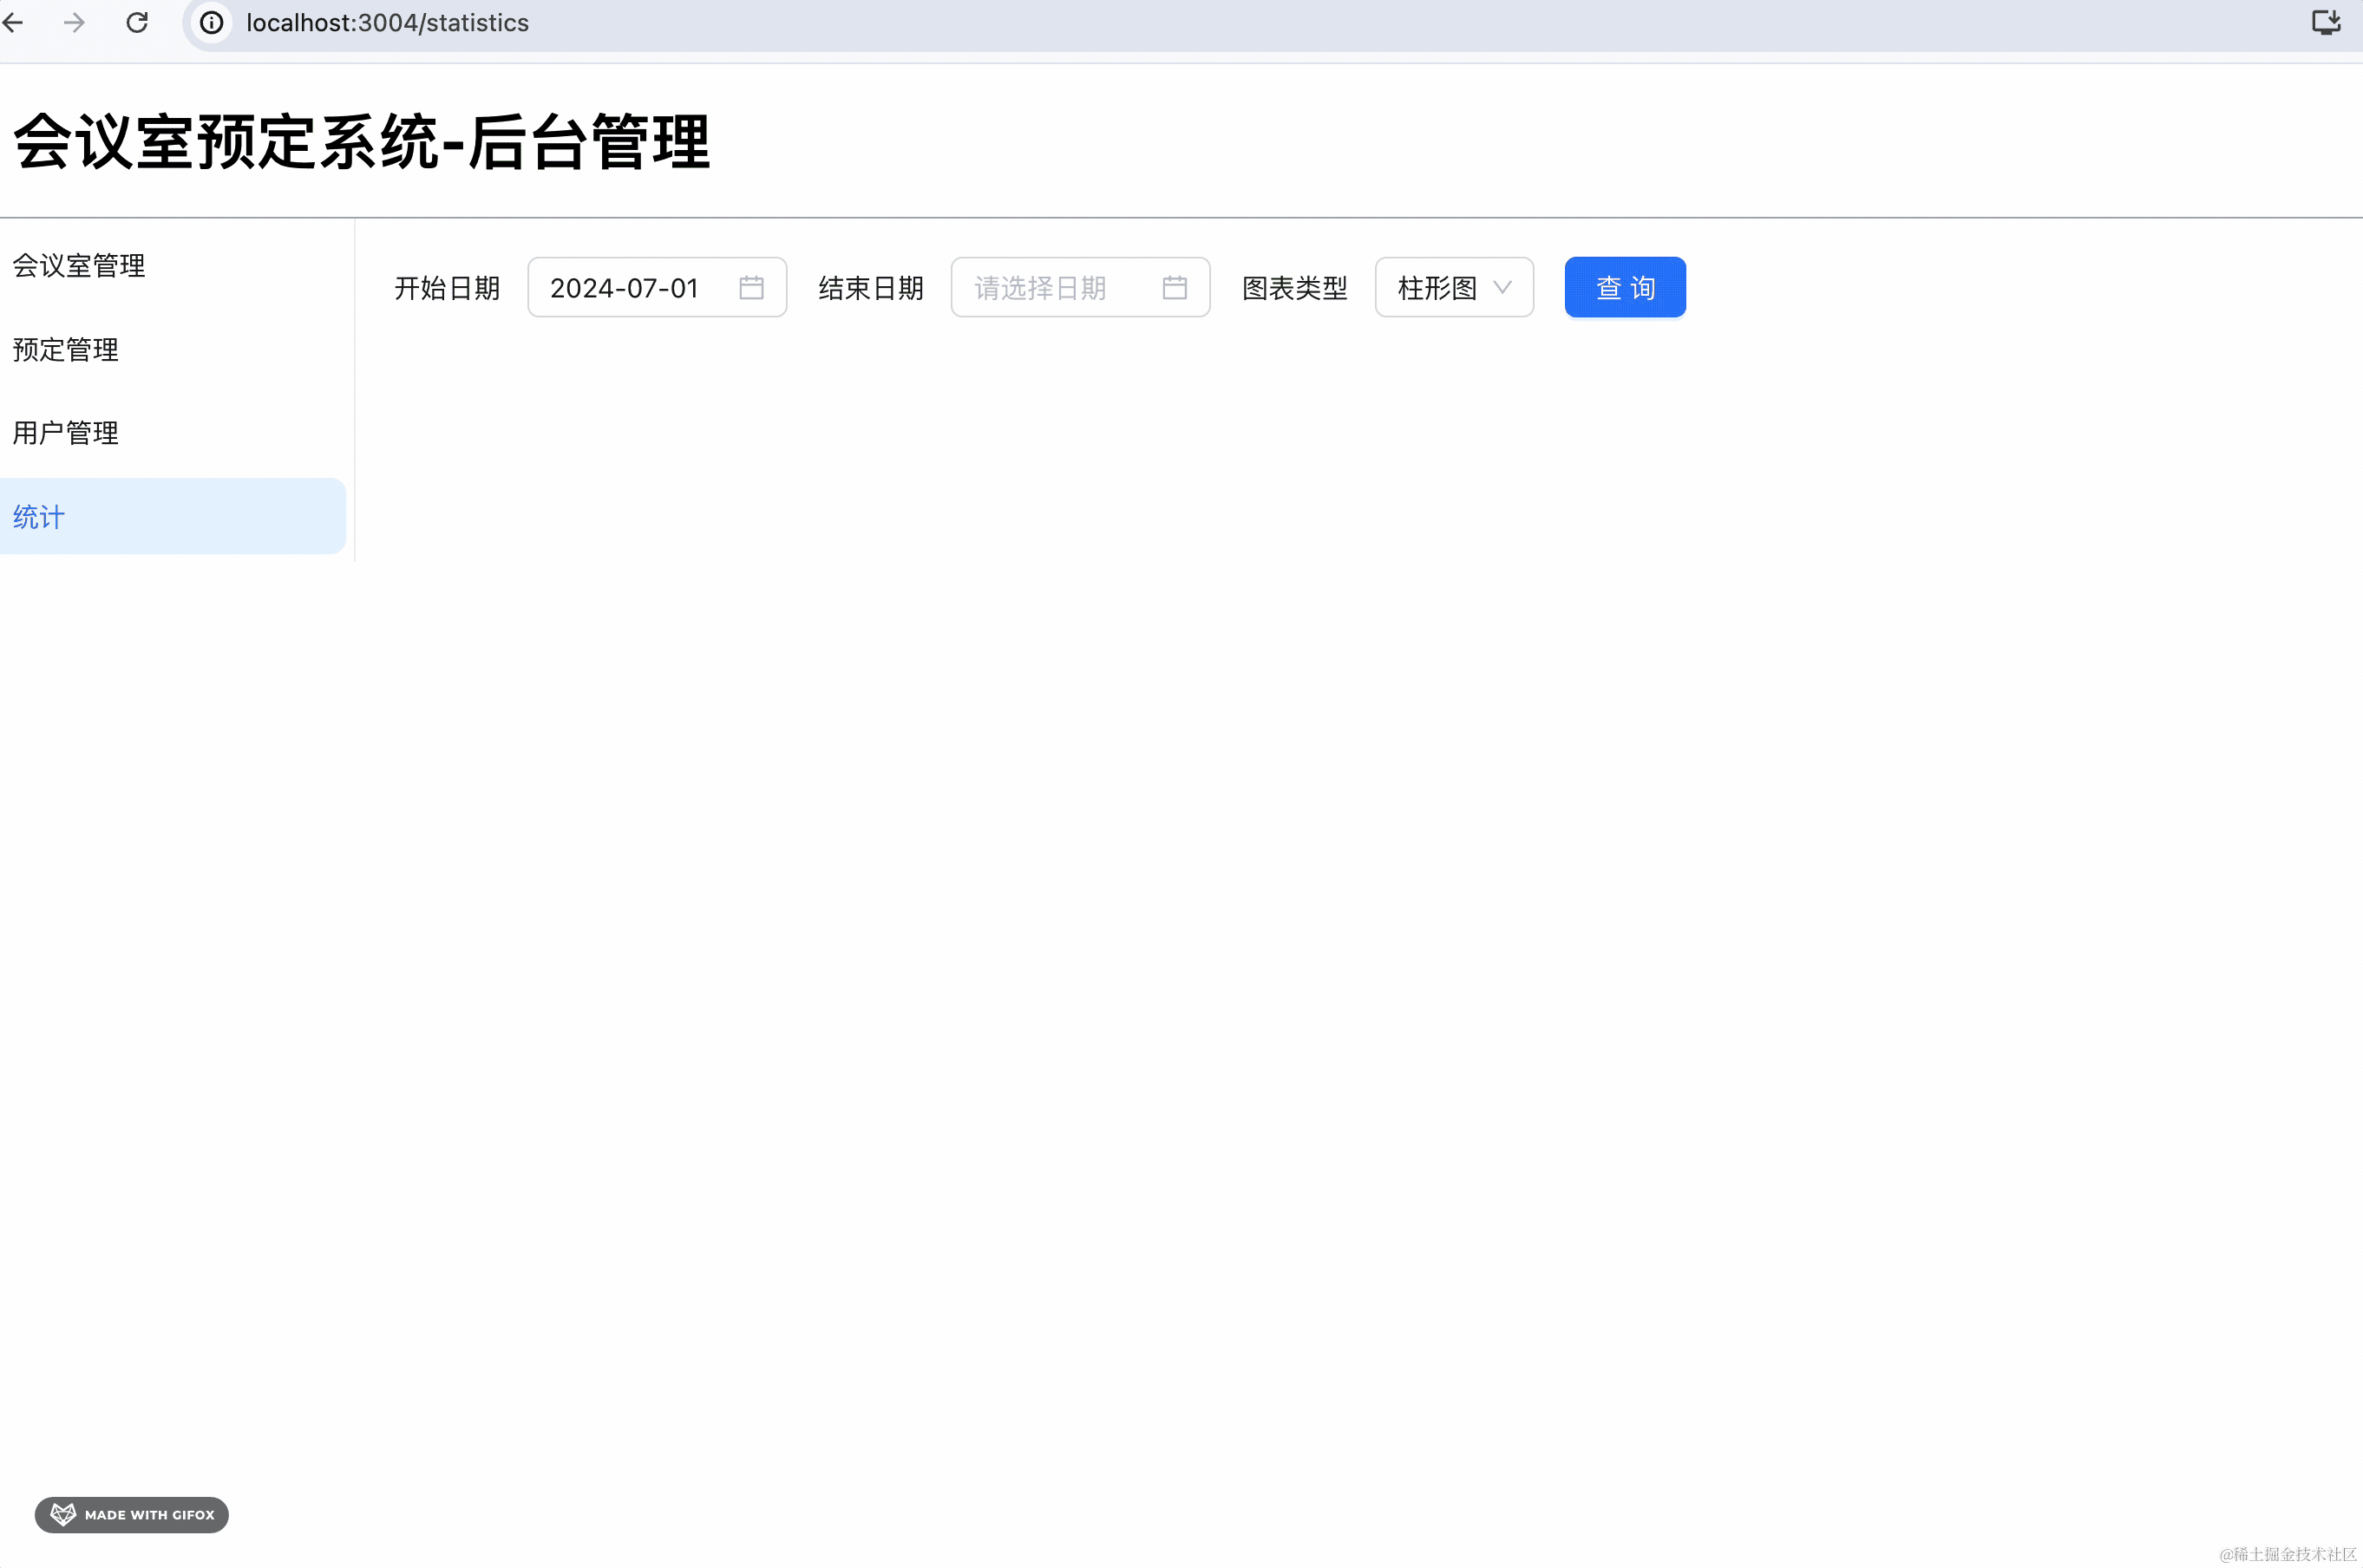
Task: Click the chevron arrow of 图表类型 select
Action: [1502, 288]
